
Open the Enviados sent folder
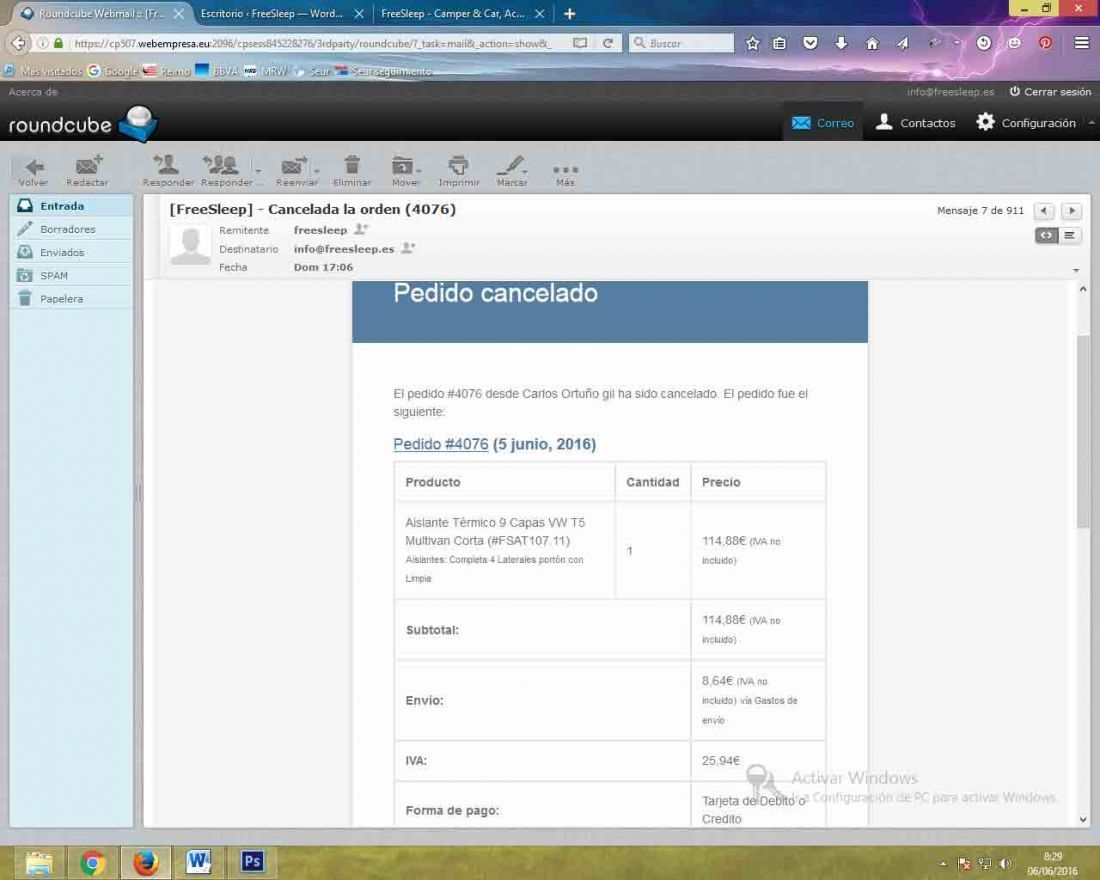coord(71,252)
